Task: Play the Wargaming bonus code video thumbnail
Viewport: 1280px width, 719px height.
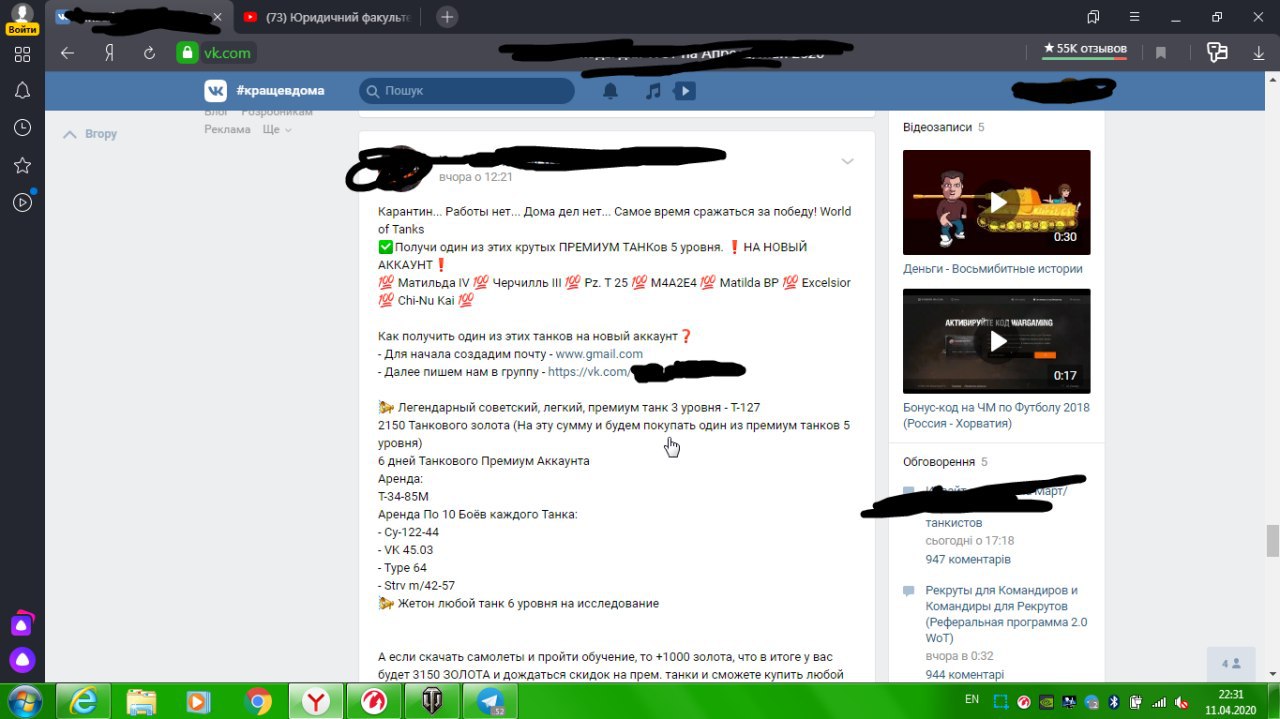Action: click(x=997, y=341)
